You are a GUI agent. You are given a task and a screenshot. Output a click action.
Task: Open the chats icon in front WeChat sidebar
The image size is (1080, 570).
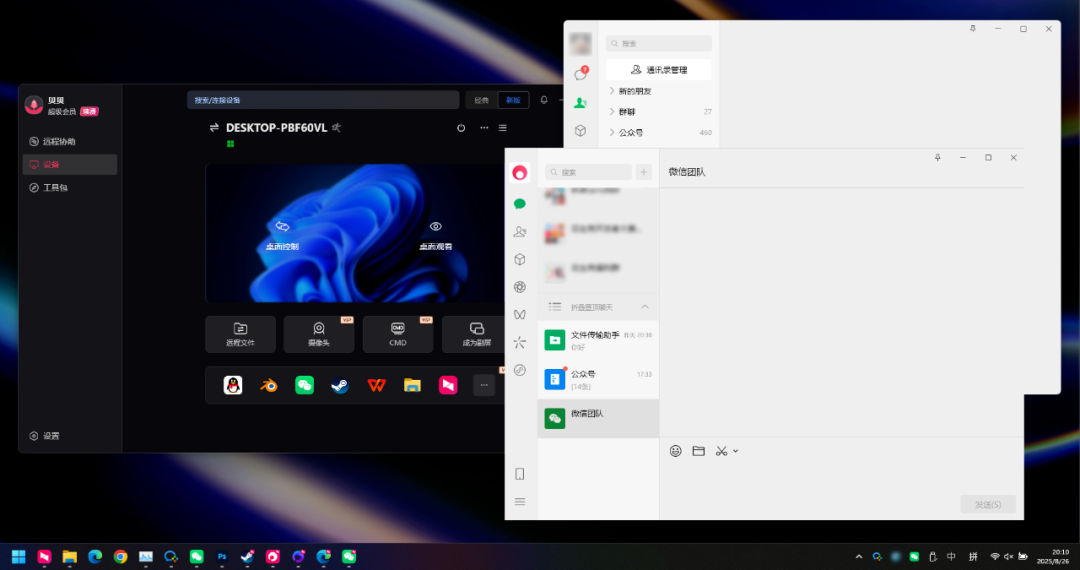click(520, 204)
